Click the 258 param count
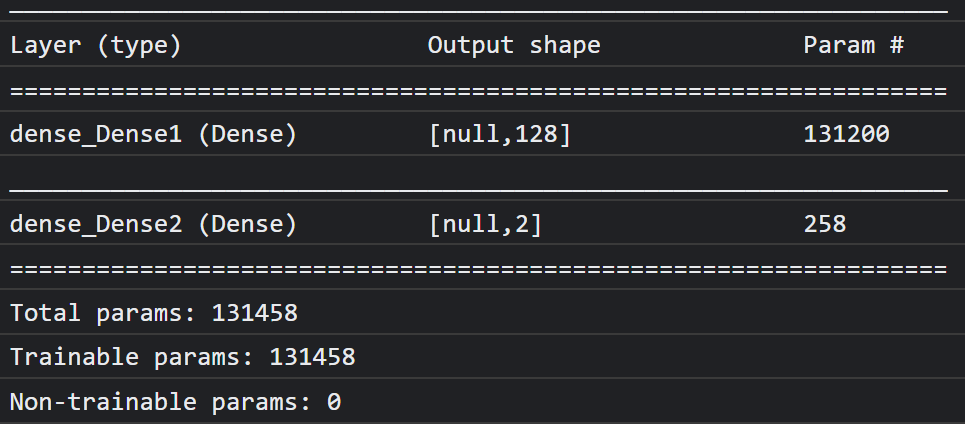The height and width of the screenshot is (424, 965). pyautogui.click(x=825, y=224)
